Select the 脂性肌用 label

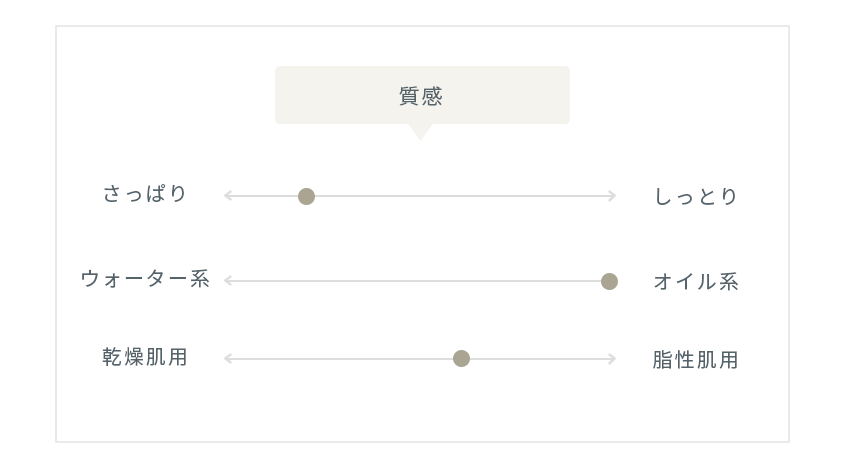[x=695, y=360]
